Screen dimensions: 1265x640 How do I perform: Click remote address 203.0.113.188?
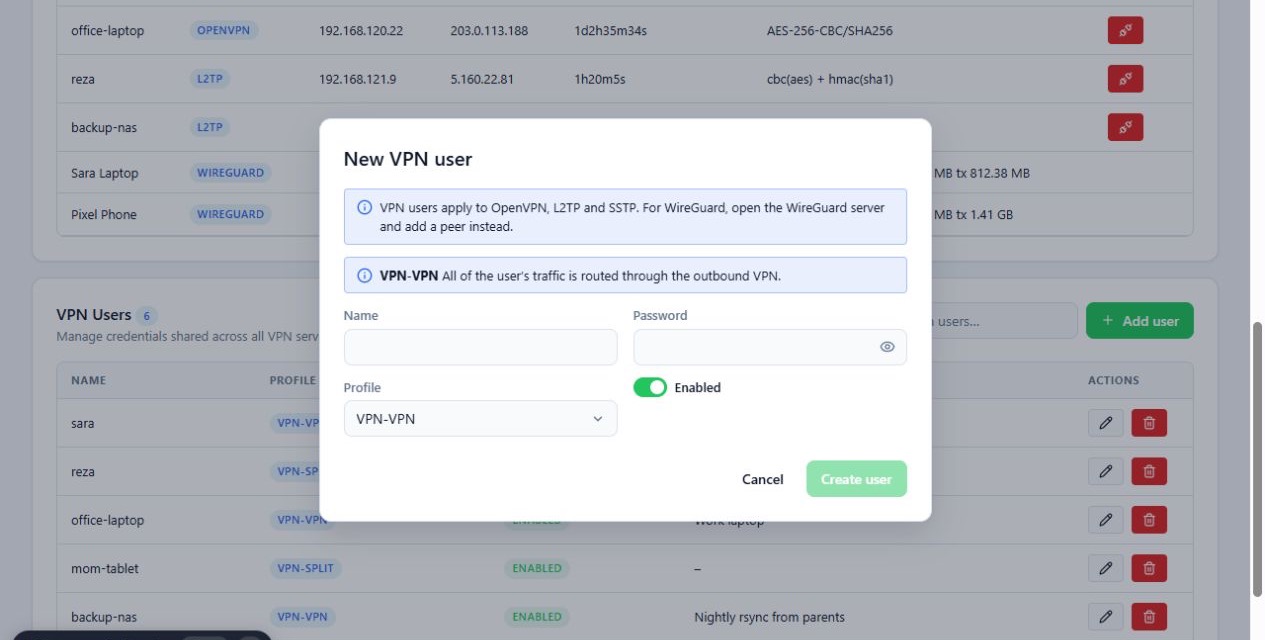(489, 31)
